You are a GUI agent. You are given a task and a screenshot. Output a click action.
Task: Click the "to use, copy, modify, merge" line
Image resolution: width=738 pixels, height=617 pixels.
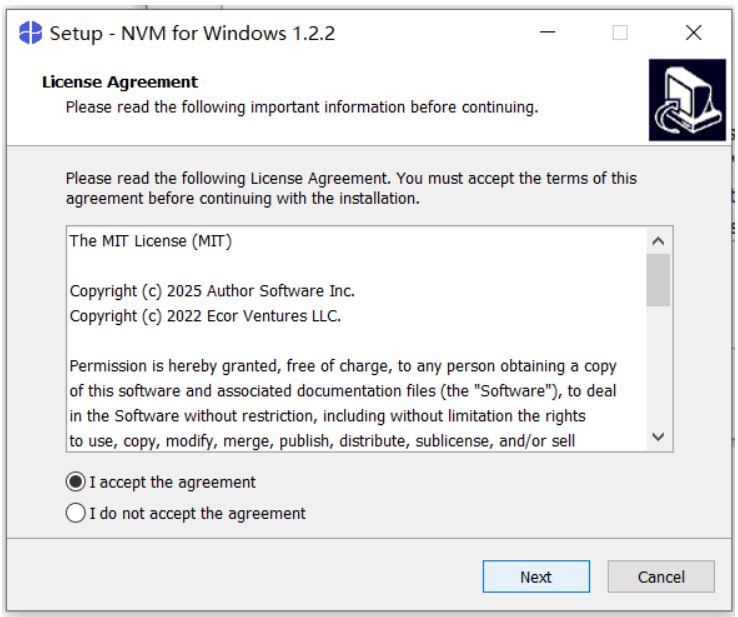pyautogui.click(x=322, y=441)
